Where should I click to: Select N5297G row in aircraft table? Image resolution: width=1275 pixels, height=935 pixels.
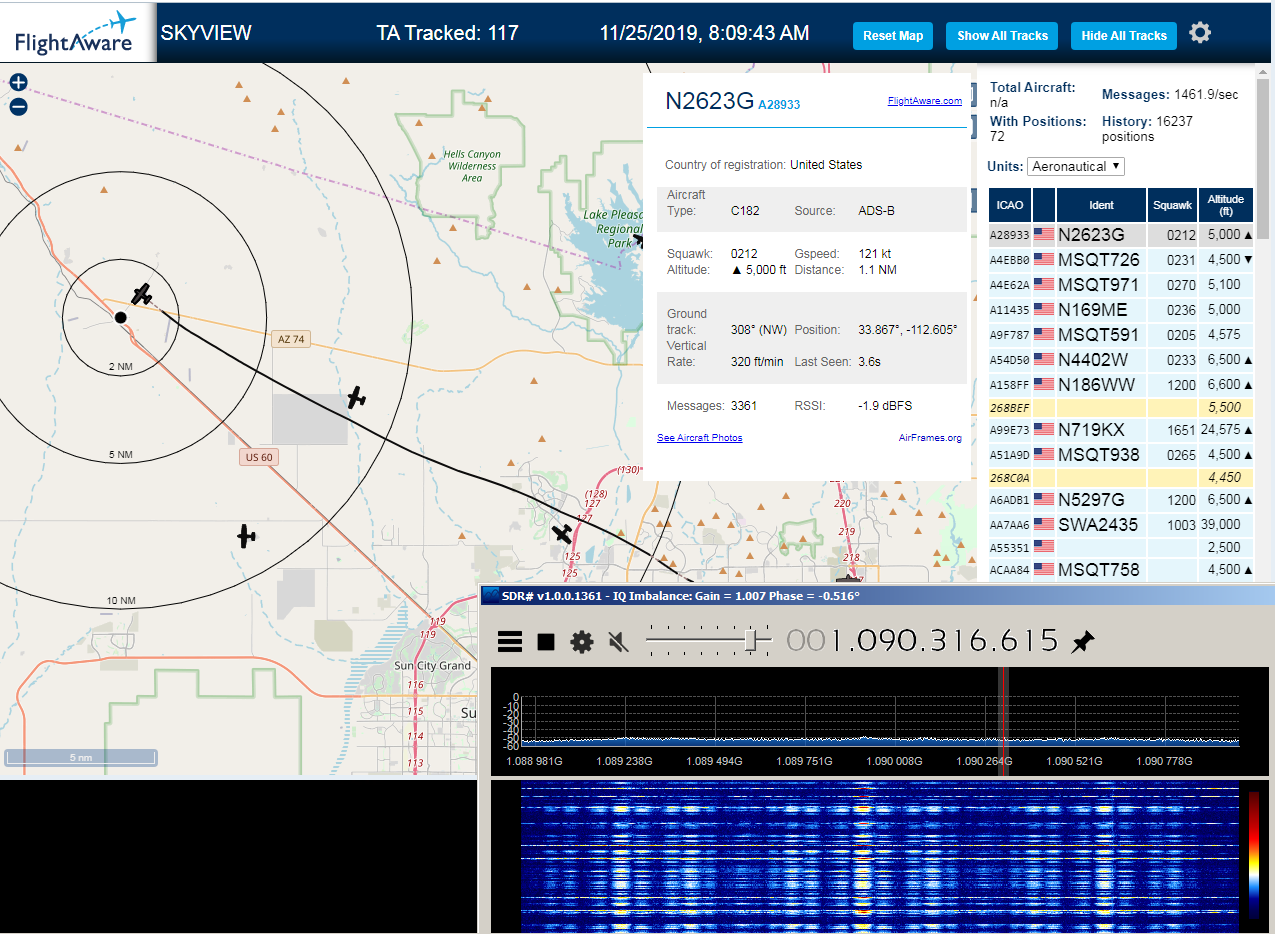1121,500
